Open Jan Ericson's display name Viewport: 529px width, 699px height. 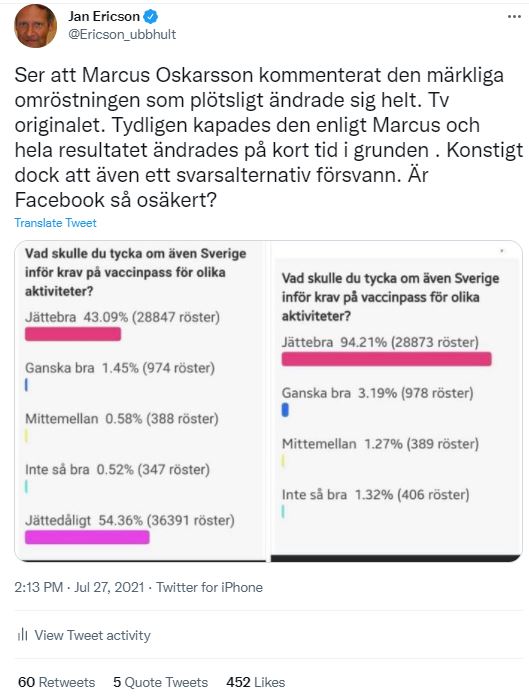[104, 16]
